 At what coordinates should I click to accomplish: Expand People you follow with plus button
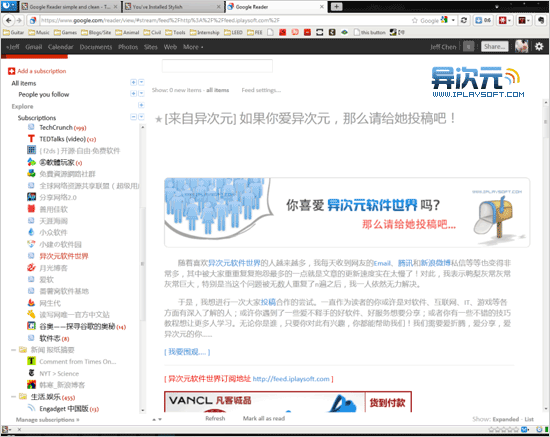133,94
